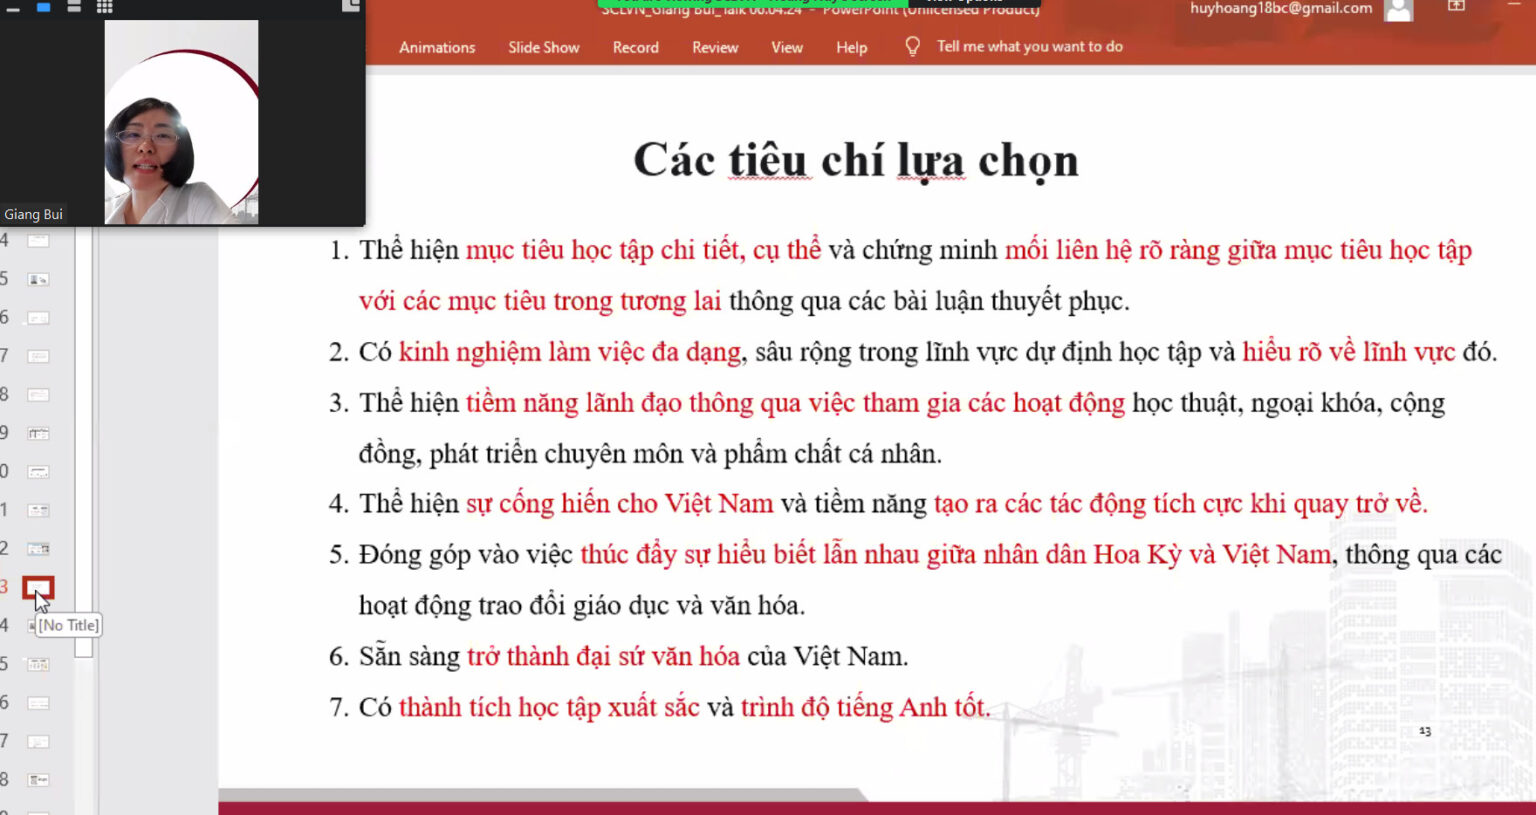Click the user account avatar icon
This screenshot has height=815, width=1536.
(1398, 10)
